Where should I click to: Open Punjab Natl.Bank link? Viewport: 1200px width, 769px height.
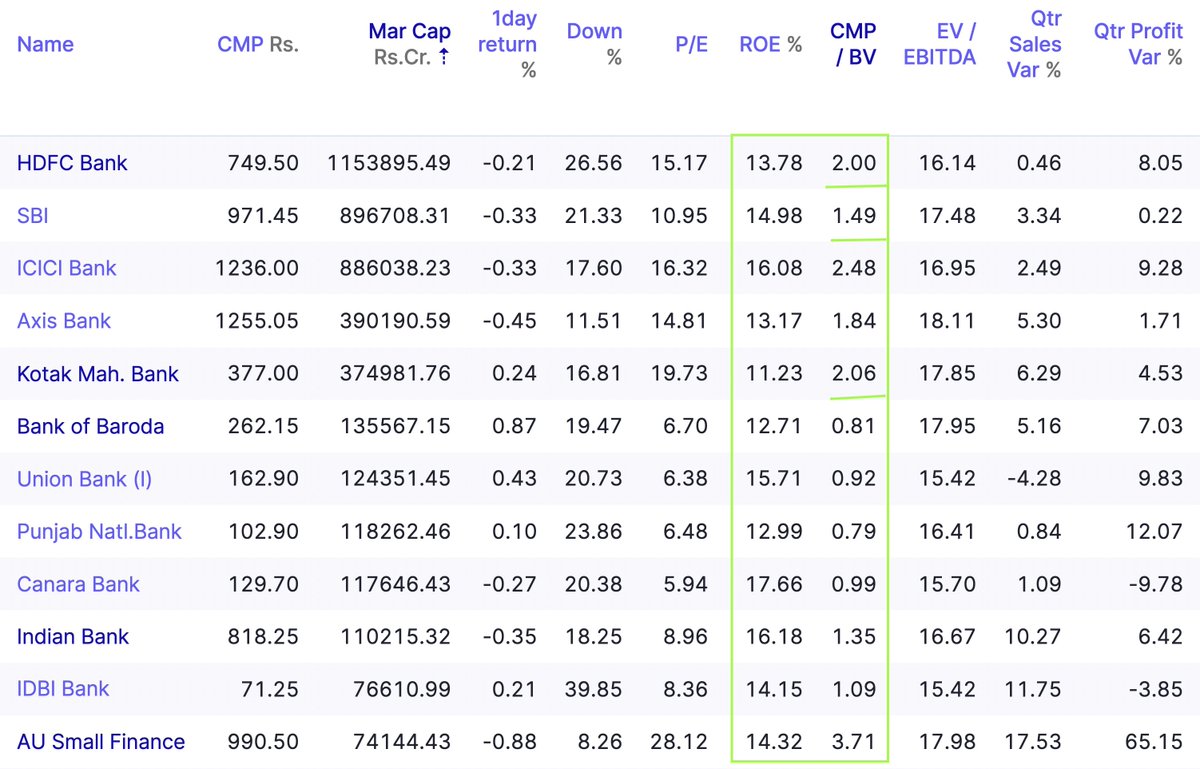click(100, 532)
